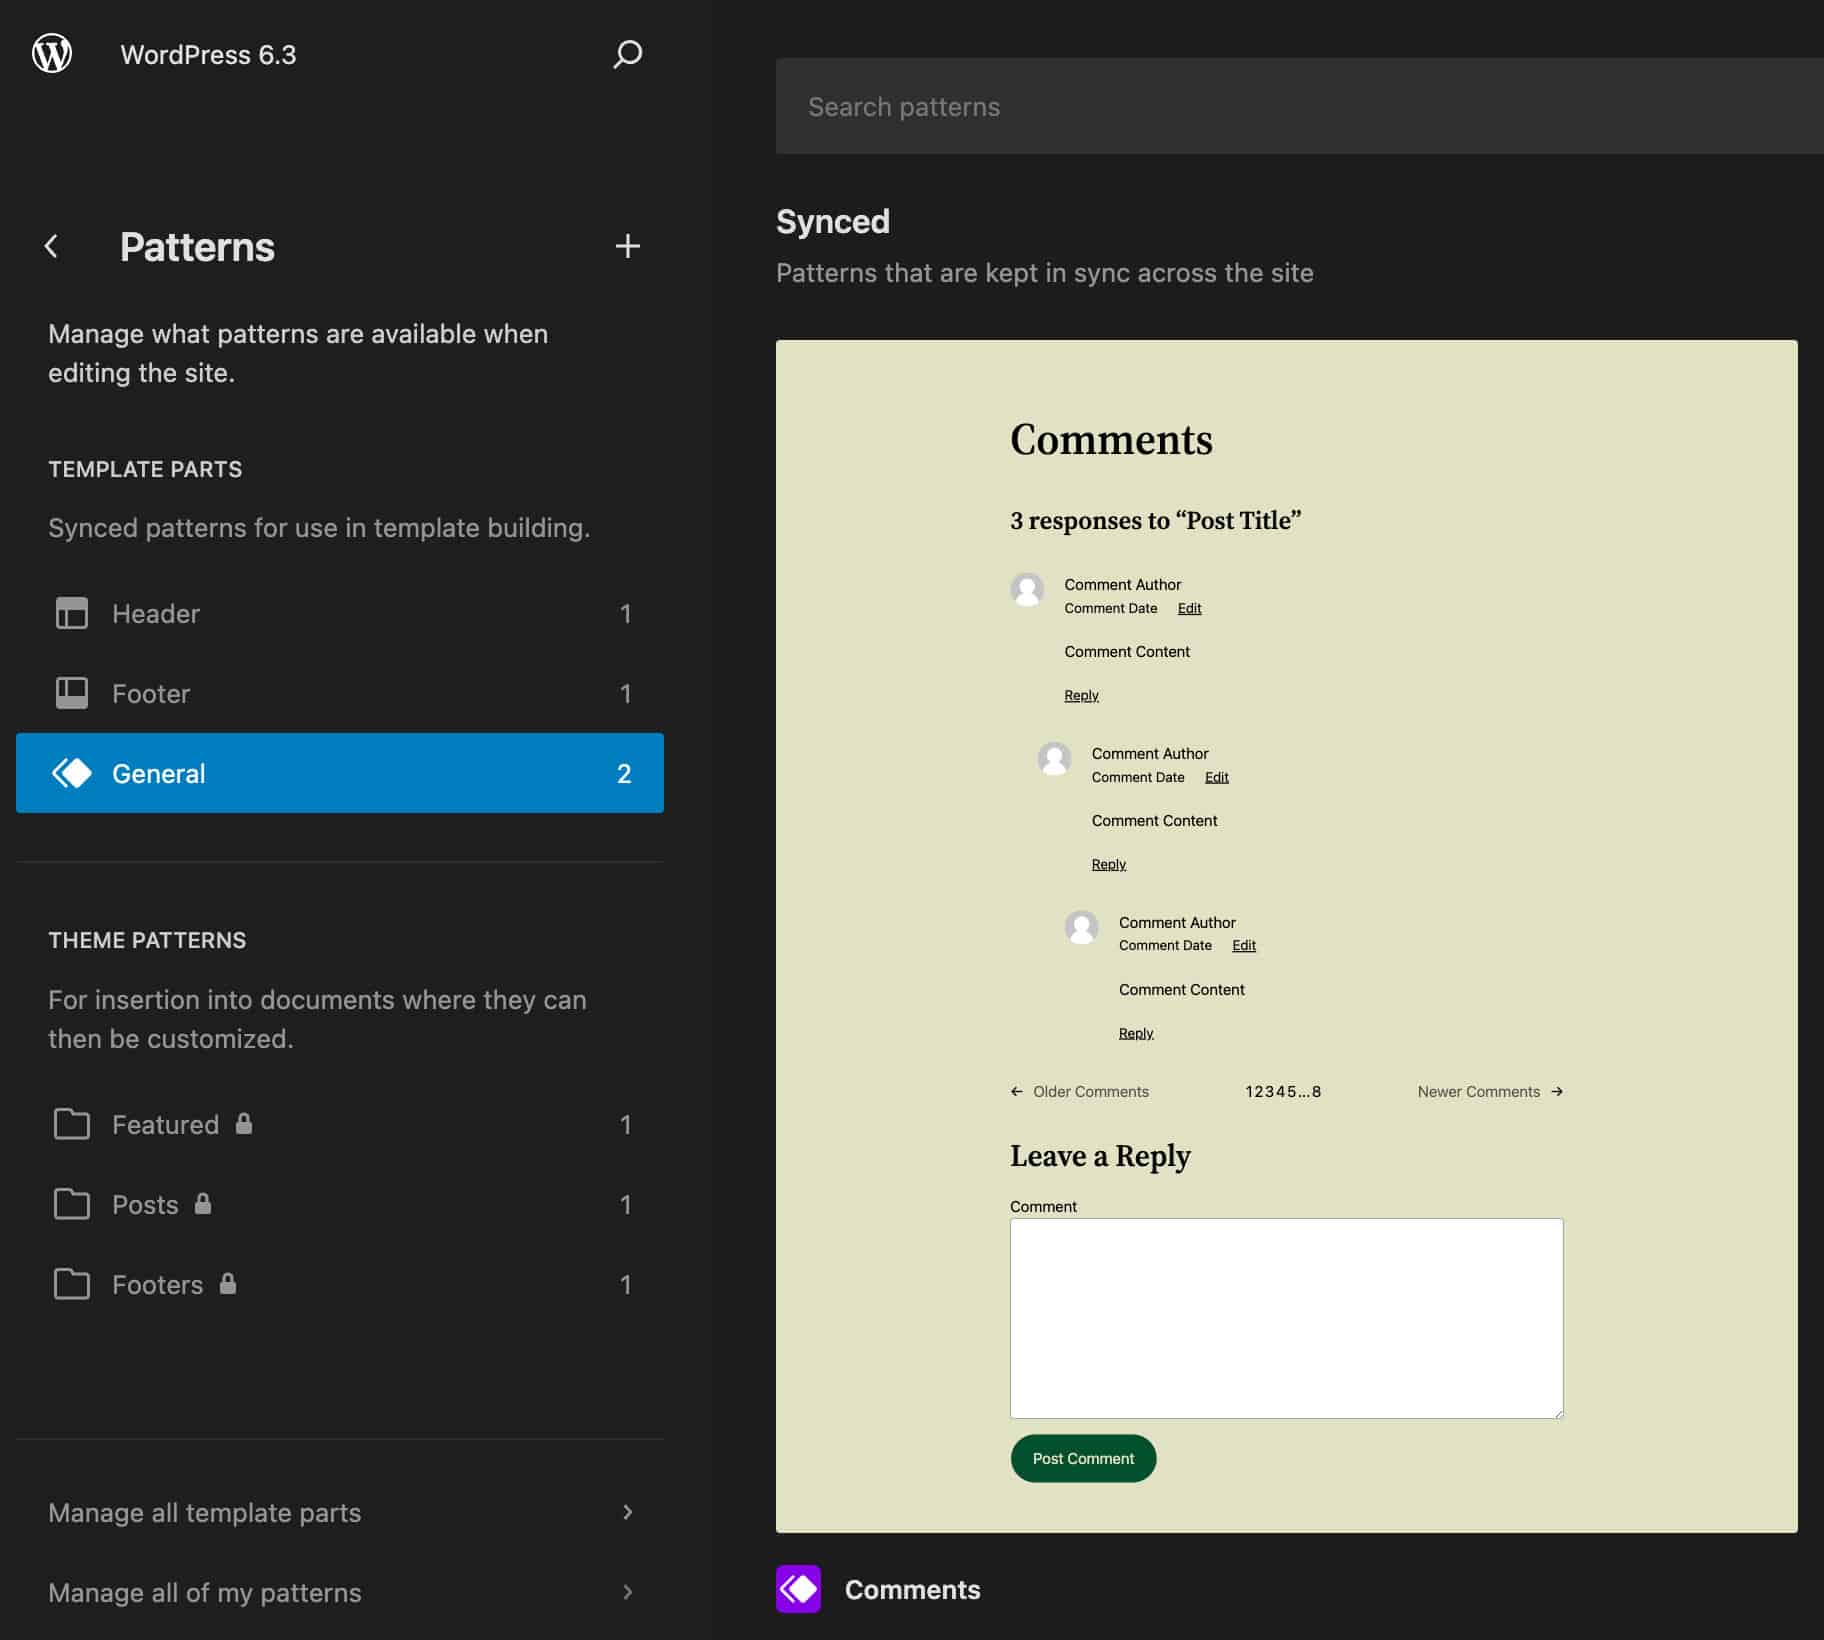Click the plus icon to create a pattern

pos(627,246)
